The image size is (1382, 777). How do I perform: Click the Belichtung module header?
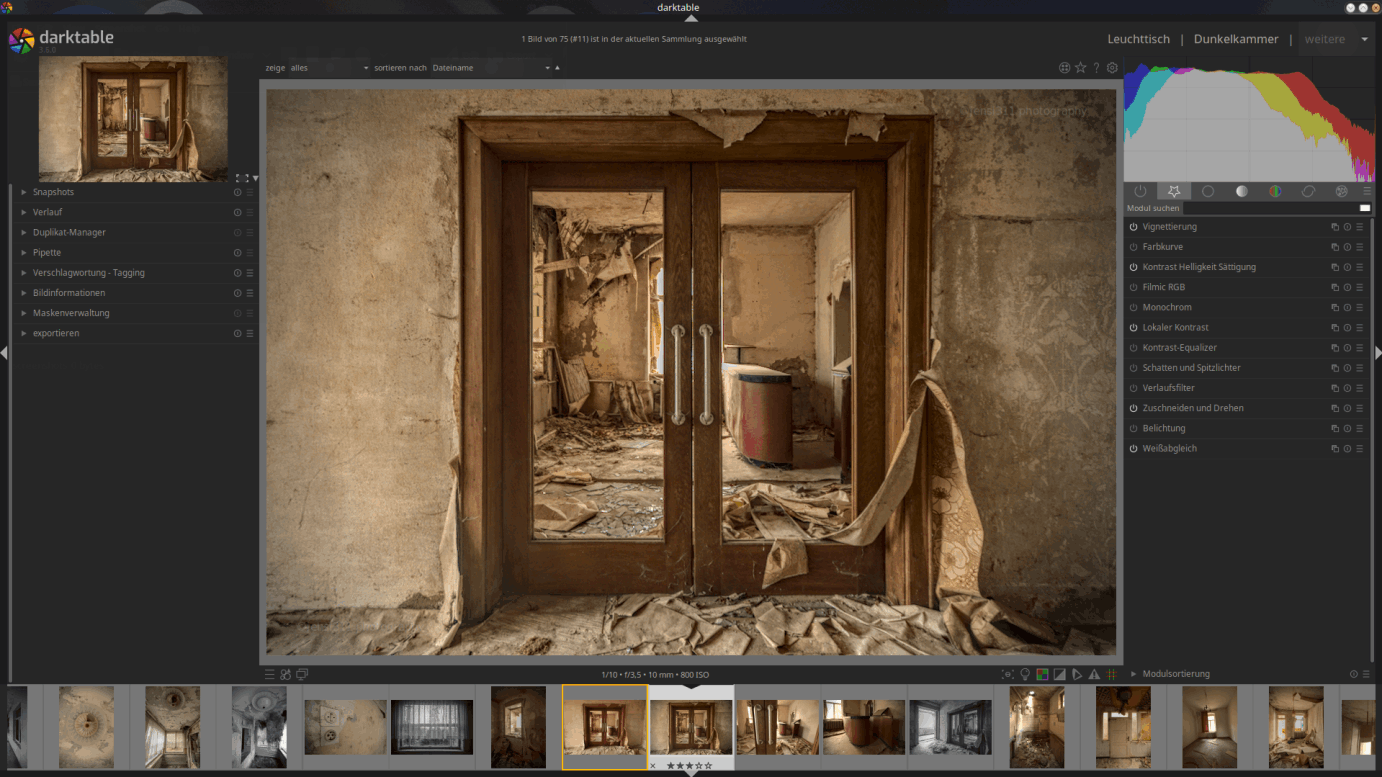tap(1163, 428)
